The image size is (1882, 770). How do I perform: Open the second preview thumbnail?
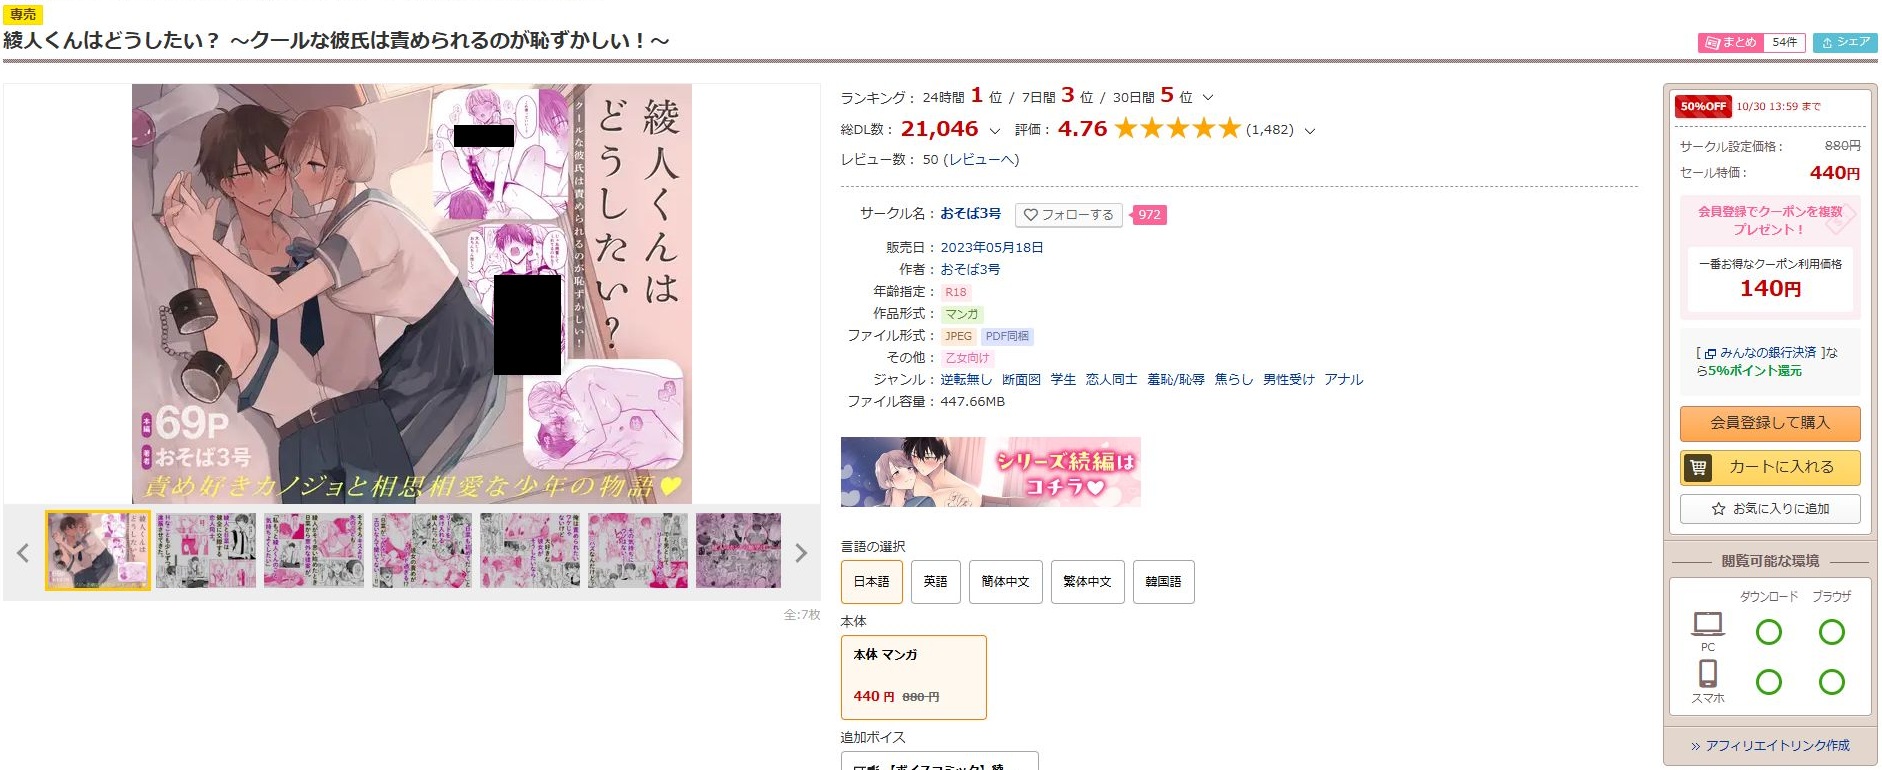pos(206,550)
